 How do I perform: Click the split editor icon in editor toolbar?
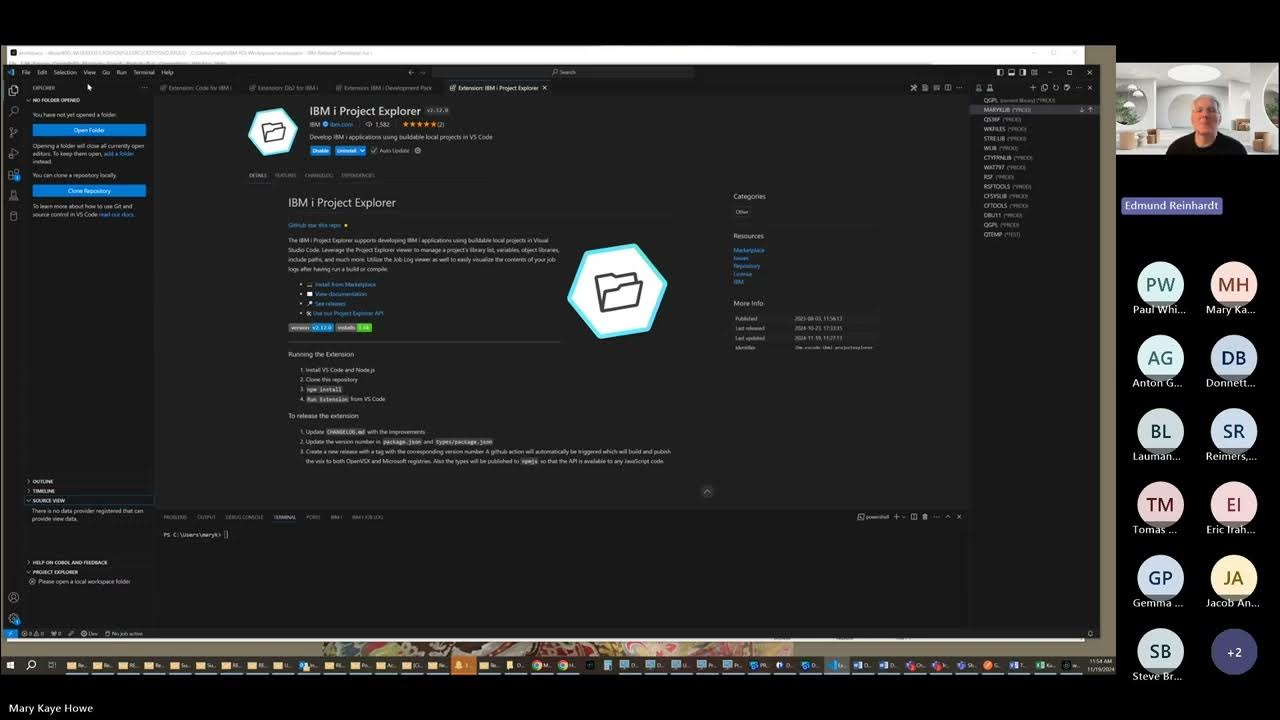948,88
